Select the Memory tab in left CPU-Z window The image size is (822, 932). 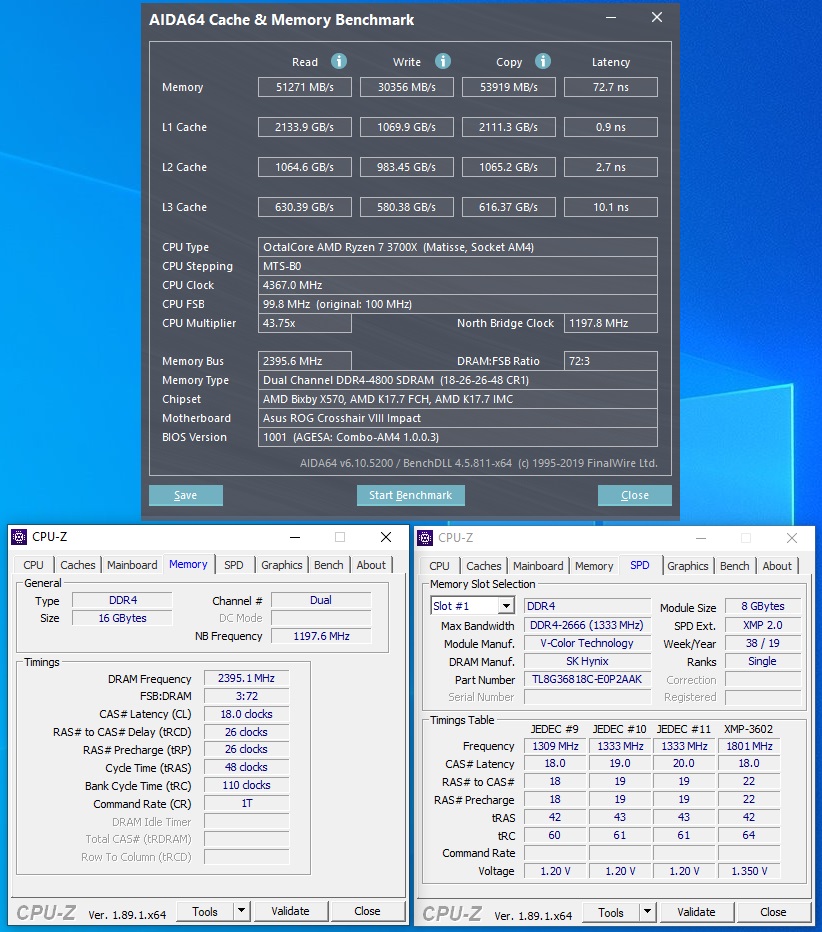click(x=188, y=564)
